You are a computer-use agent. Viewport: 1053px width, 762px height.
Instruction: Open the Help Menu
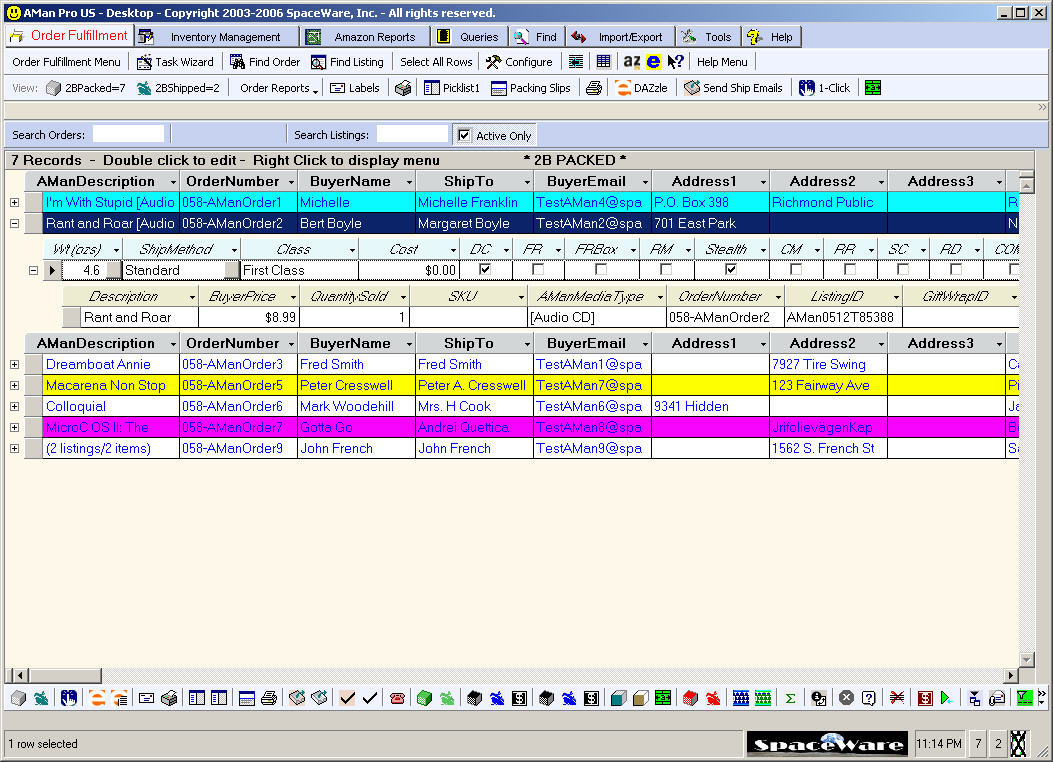click(x=722, y=62)
